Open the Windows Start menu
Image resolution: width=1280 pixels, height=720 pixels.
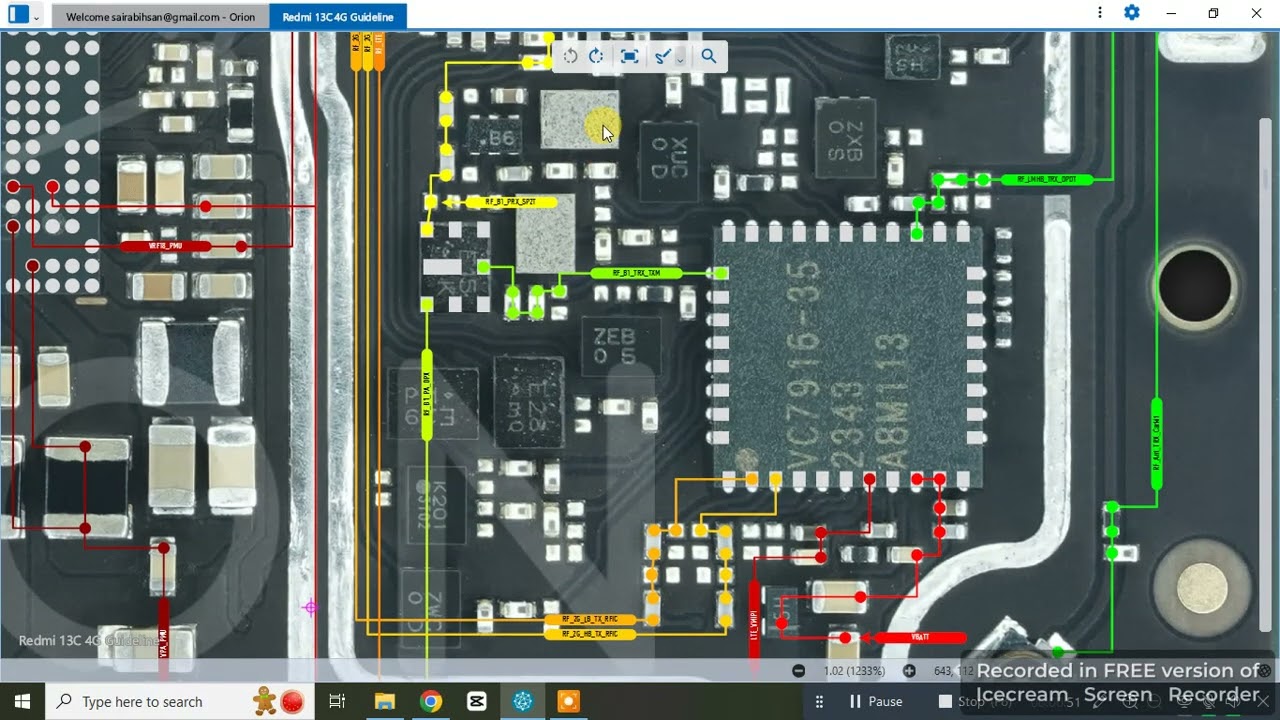click(x=22, y=701)
